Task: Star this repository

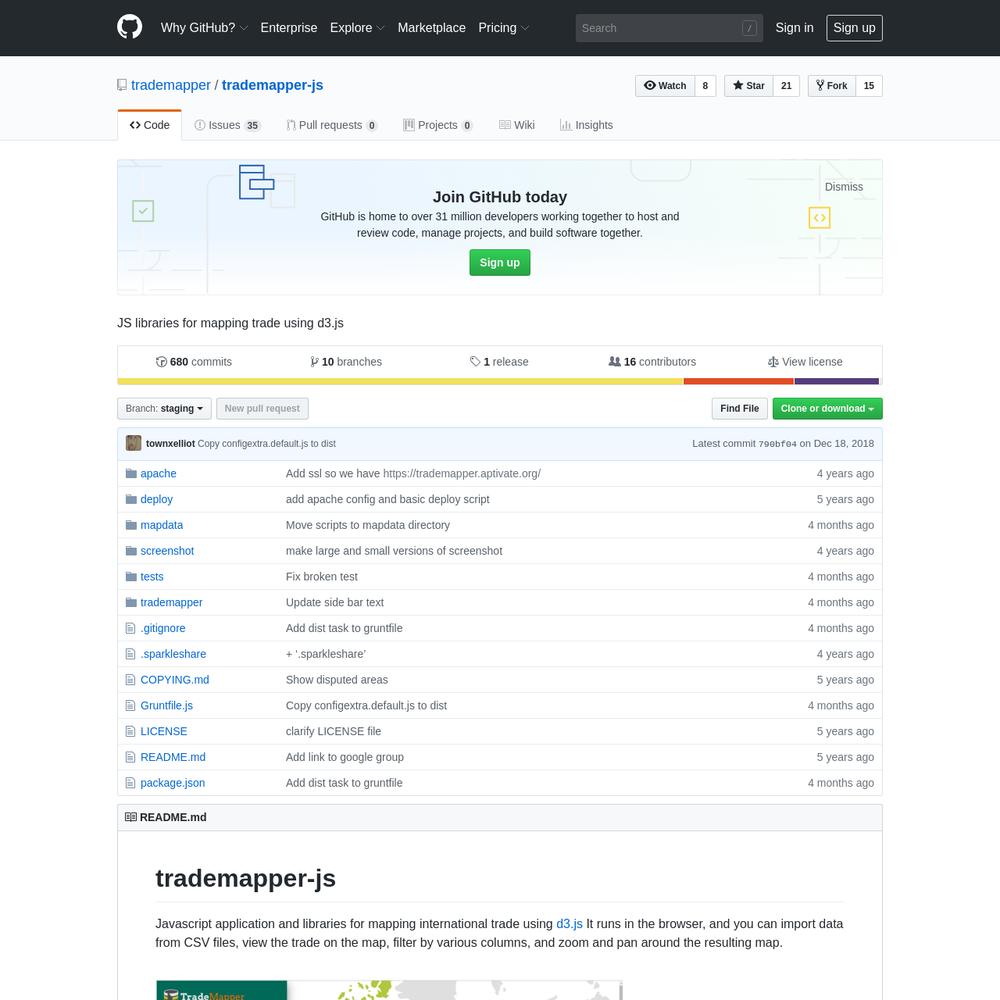Action: click(x=748, y=85)
